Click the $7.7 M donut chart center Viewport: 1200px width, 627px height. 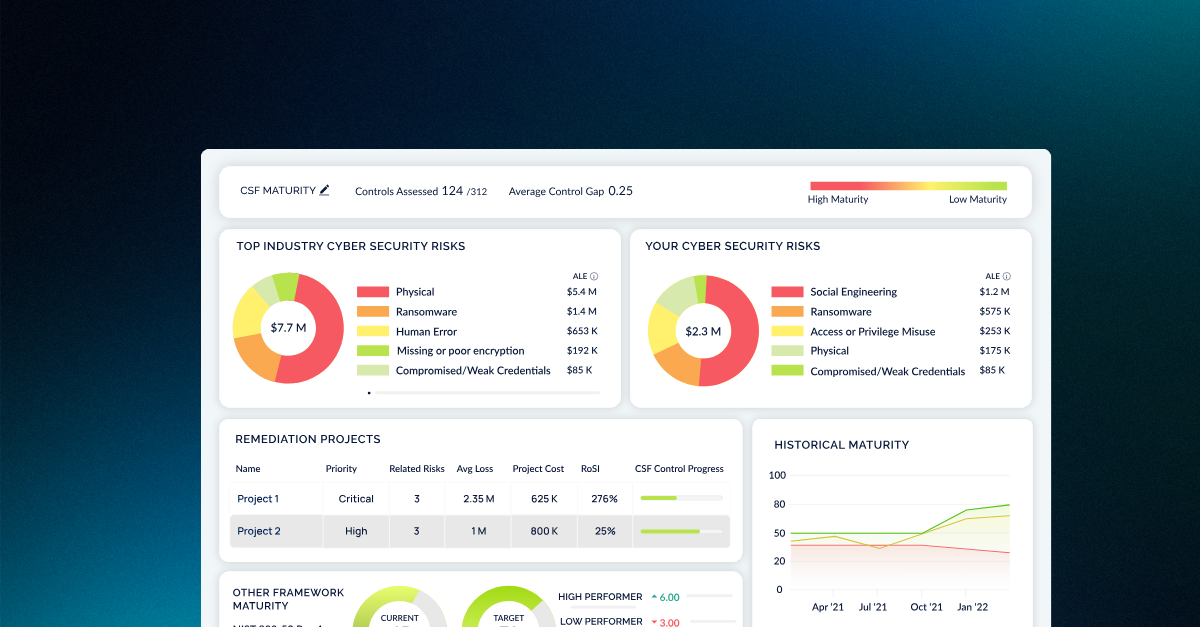(288, 327)
